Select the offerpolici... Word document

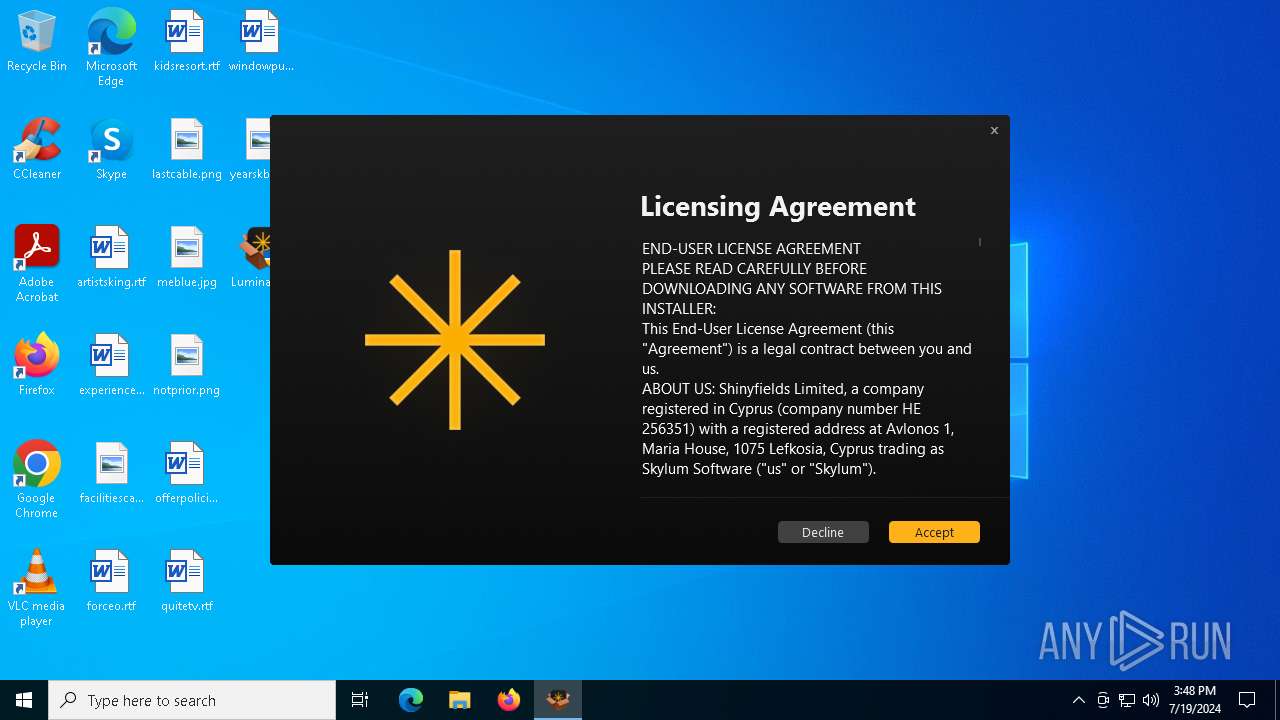tap(186, 474)
